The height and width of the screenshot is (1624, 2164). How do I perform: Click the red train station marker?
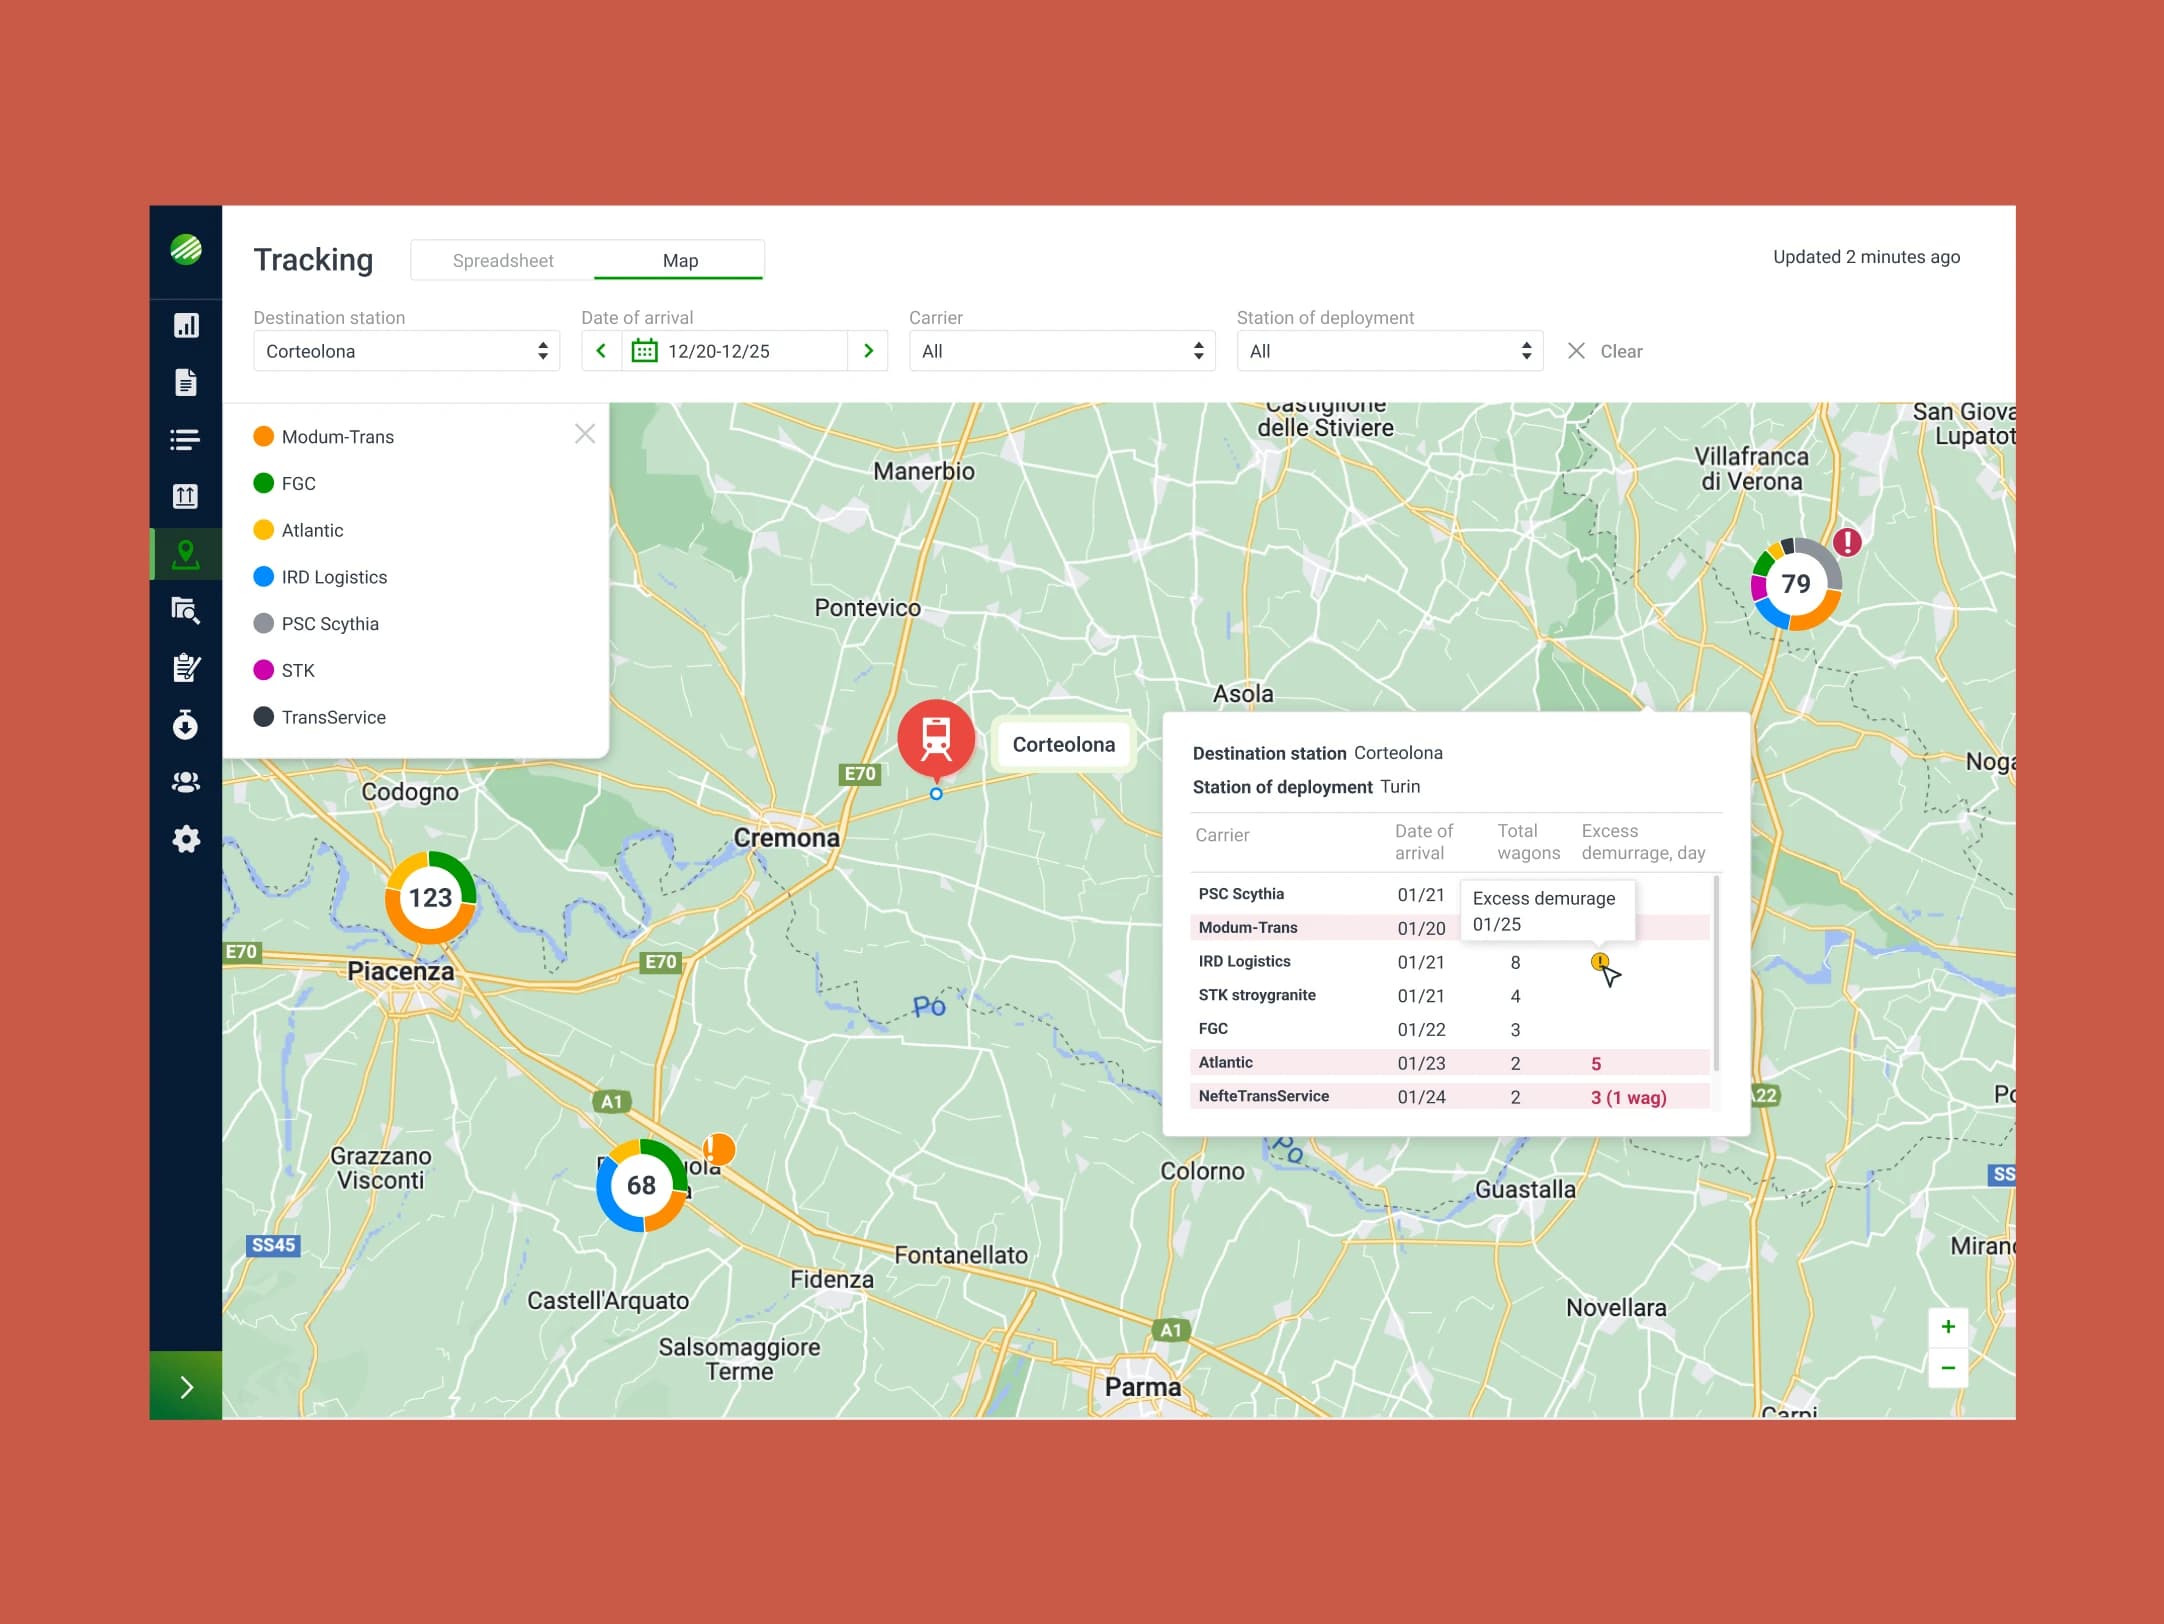tap(936, 739)
